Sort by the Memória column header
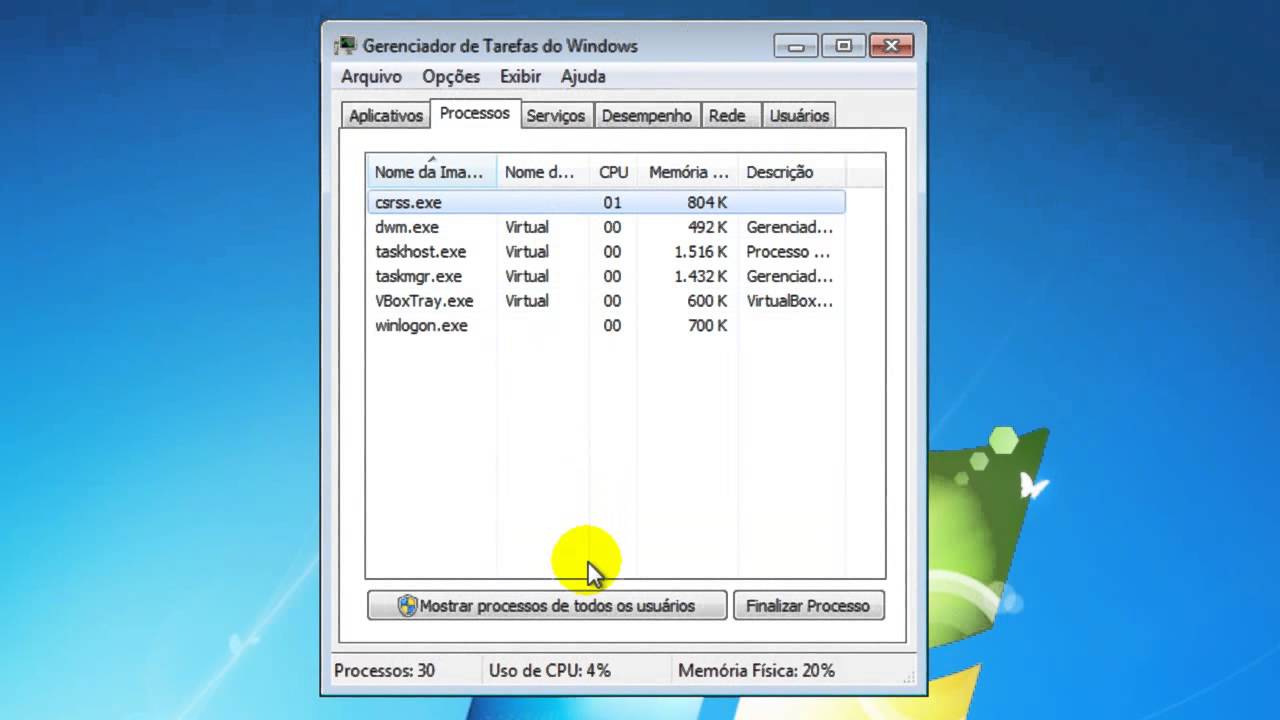 point(688,172)
